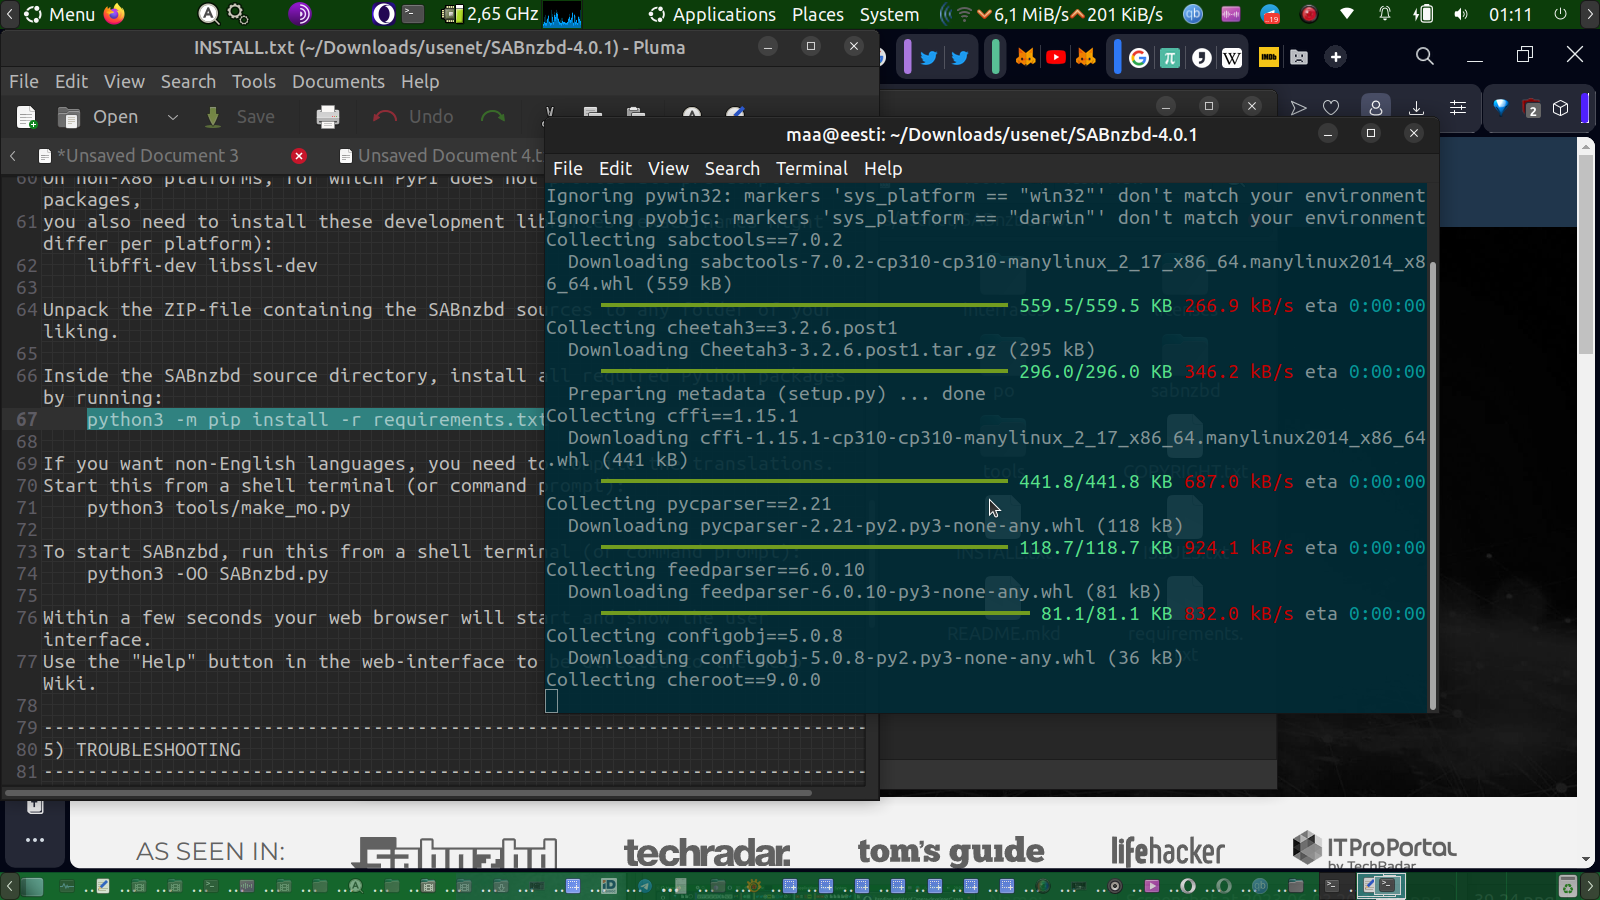Image resolution: width=1600 pixels, height=900 pixels.
Task: Open the YouTube pinned tab
Action: coord(1055,57)
